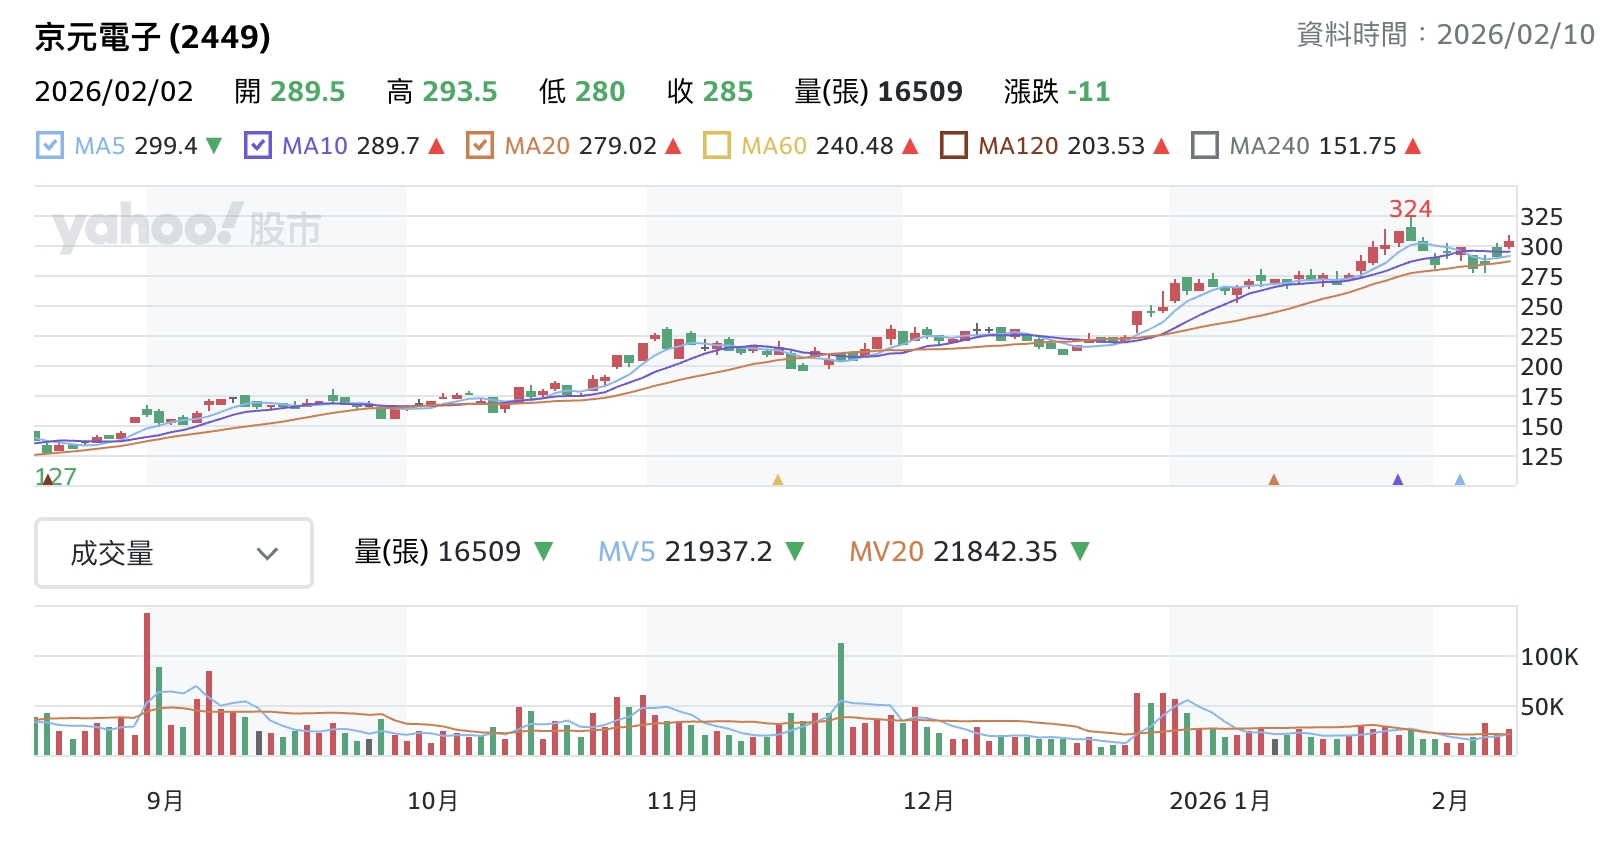Click the yellow triangle marker near November
1624x854 pixels.
(778, 480)
